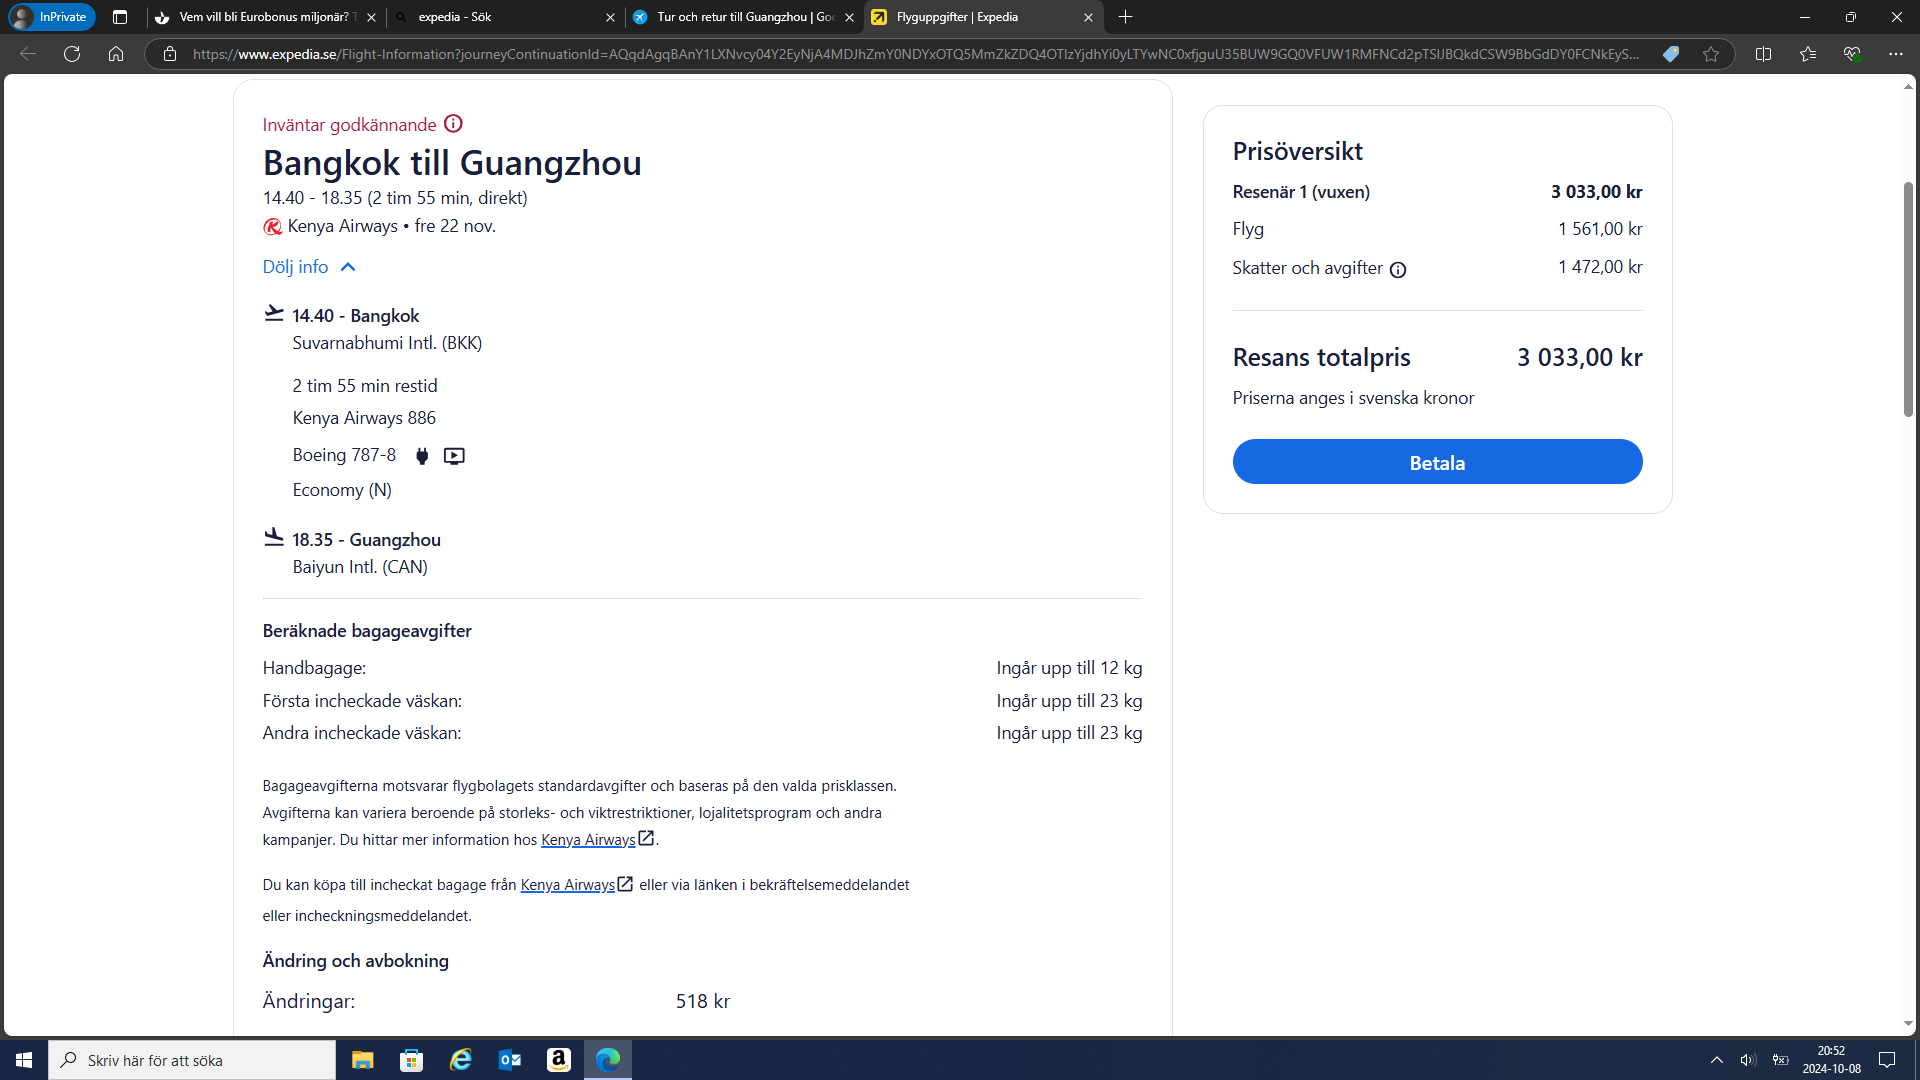Click the page vertical scrollbar thumb
1920x1080 pixels.
[x=1908, y=300]
